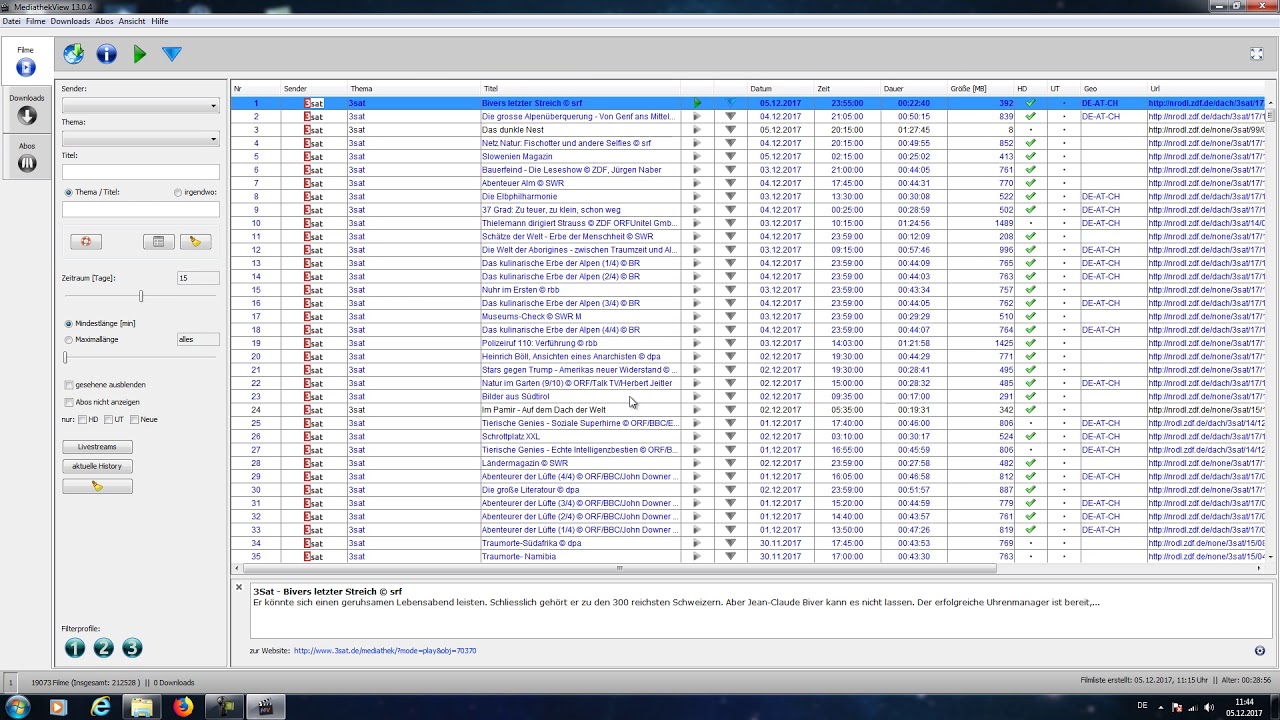
Task: Click the Livestreams button
Action: (97, 447)
